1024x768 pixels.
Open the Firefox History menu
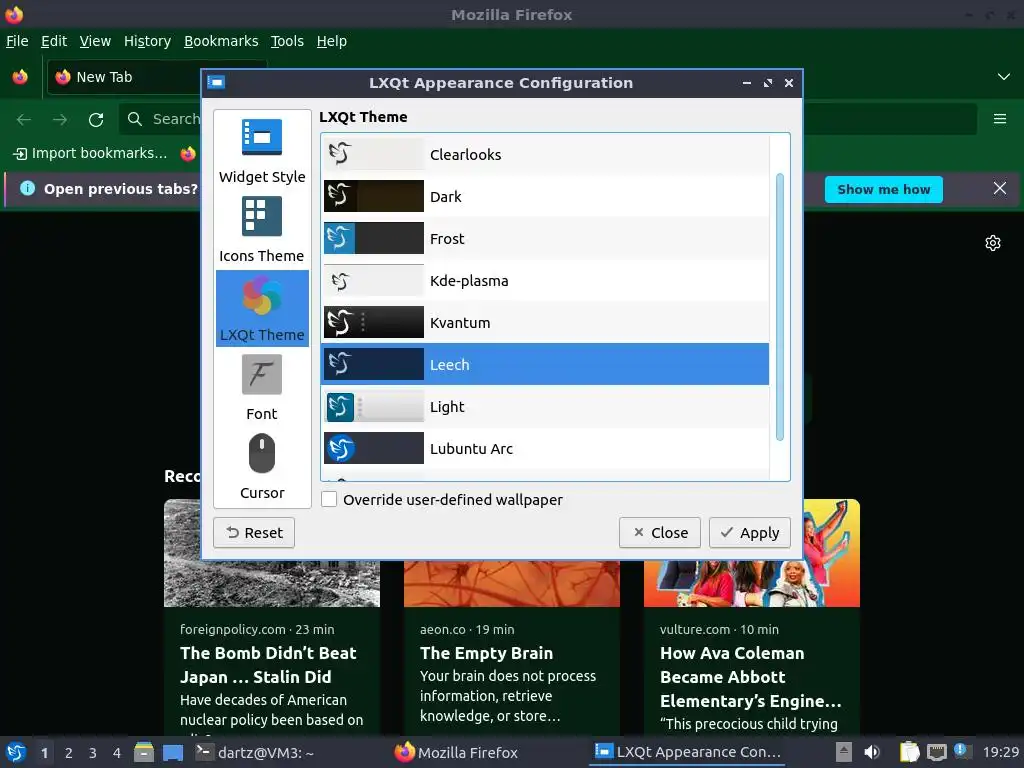click(x=148, y=41)
